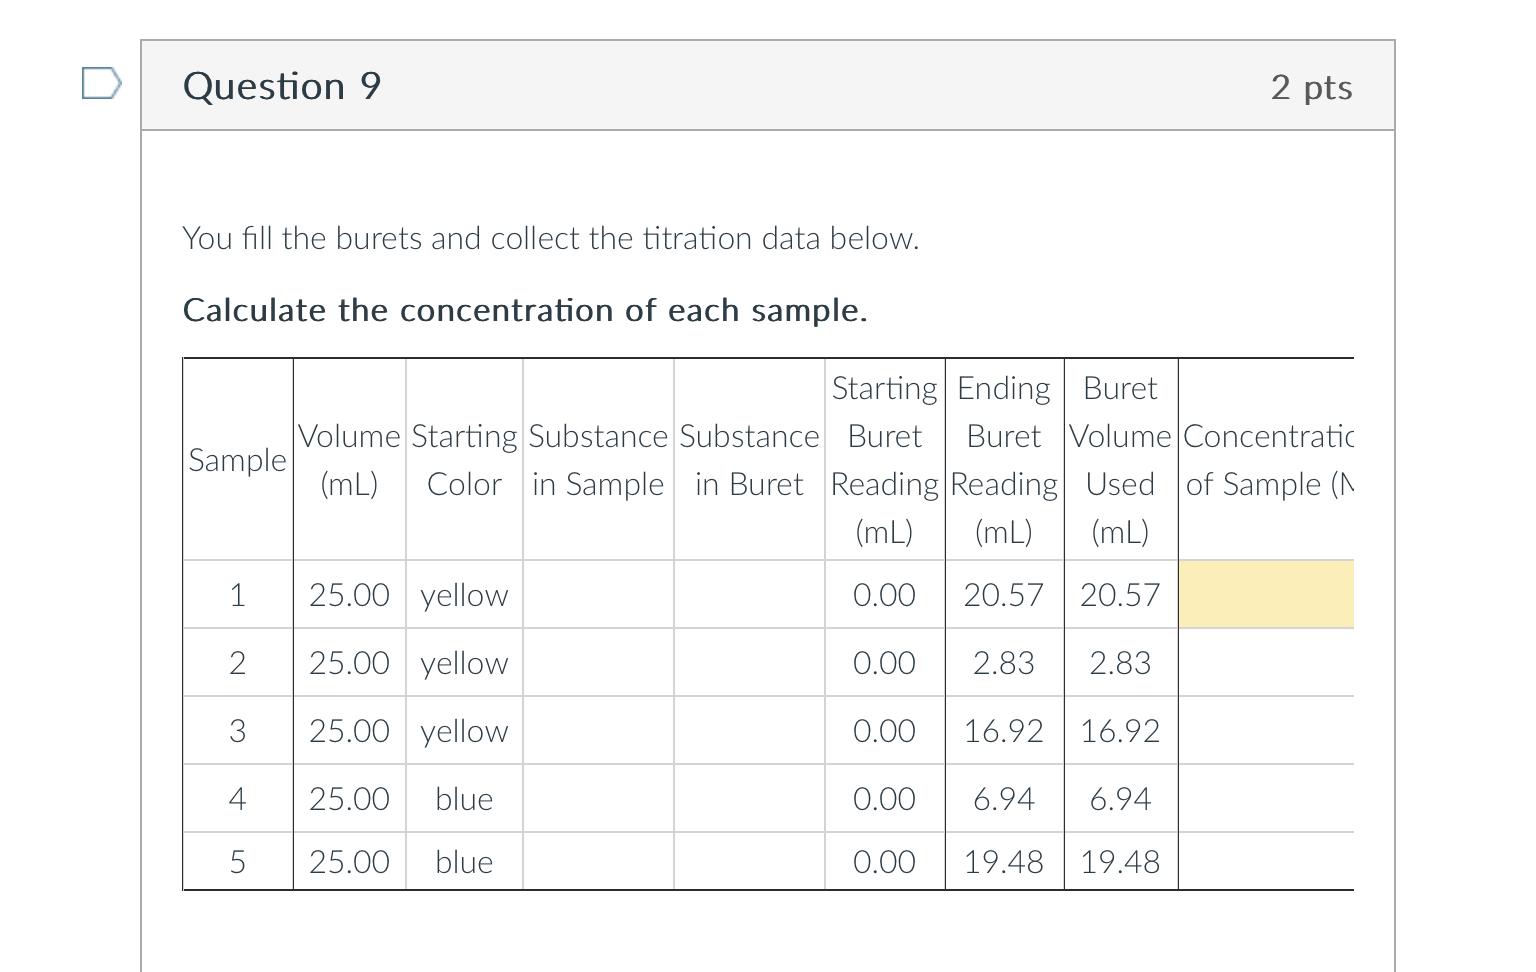1536x972 pixels.
Task: Open the Substance in Sample cell for Sample 1
Action: pyautogui.click(x=597, y=594)
